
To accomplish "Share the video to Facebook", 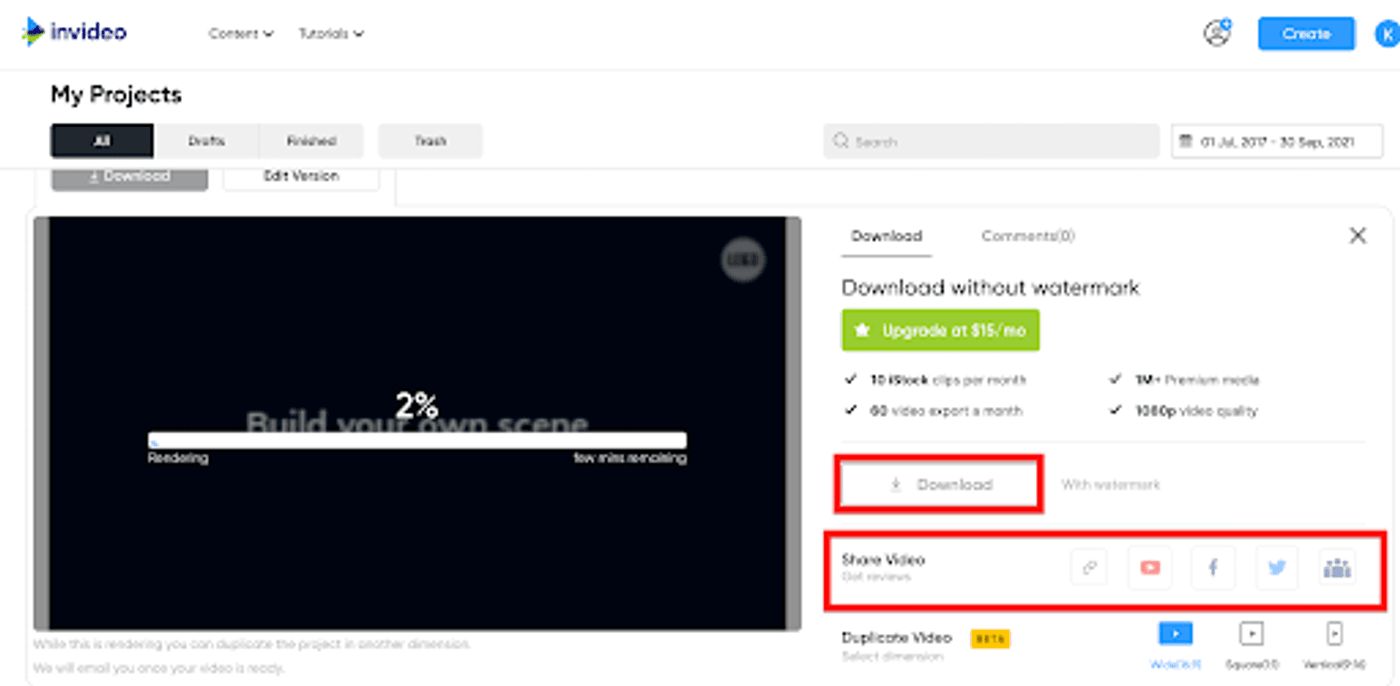I will pyautogui.click(x=1213, y=568).
